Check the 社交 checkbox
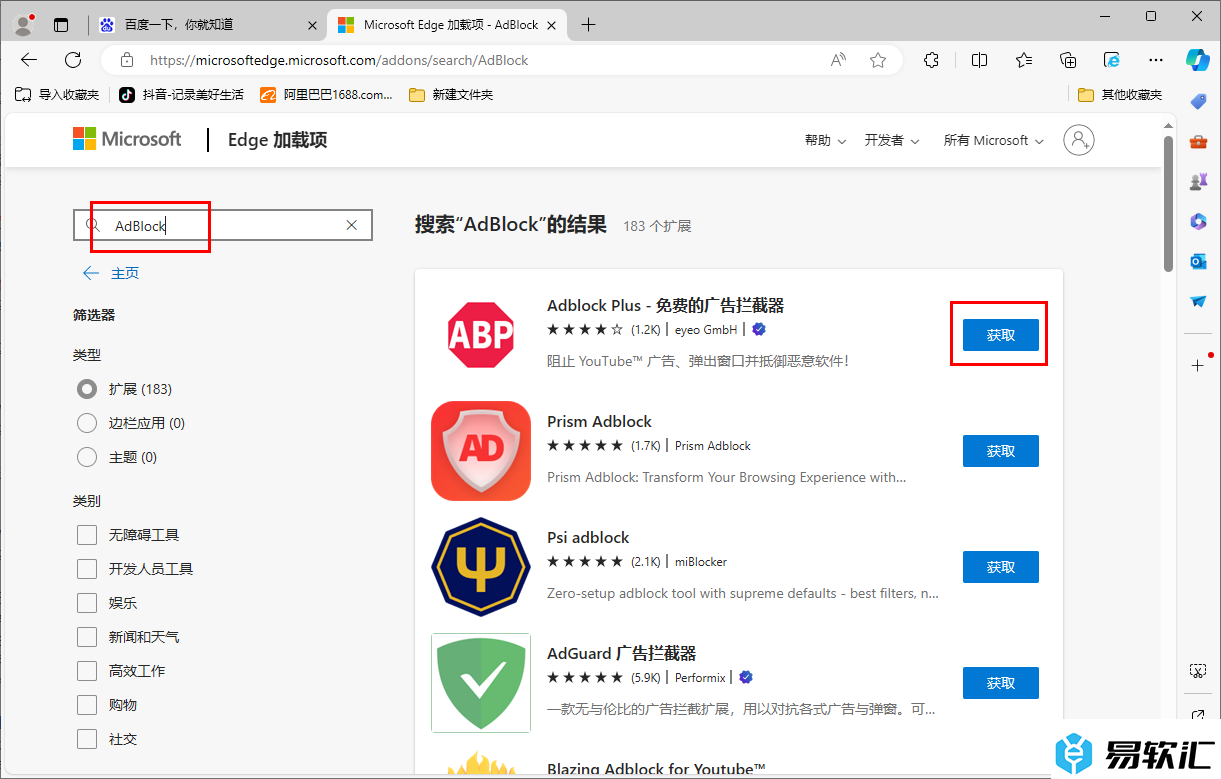Screen dimensions: 1221x779 click(x=87, y=739)
